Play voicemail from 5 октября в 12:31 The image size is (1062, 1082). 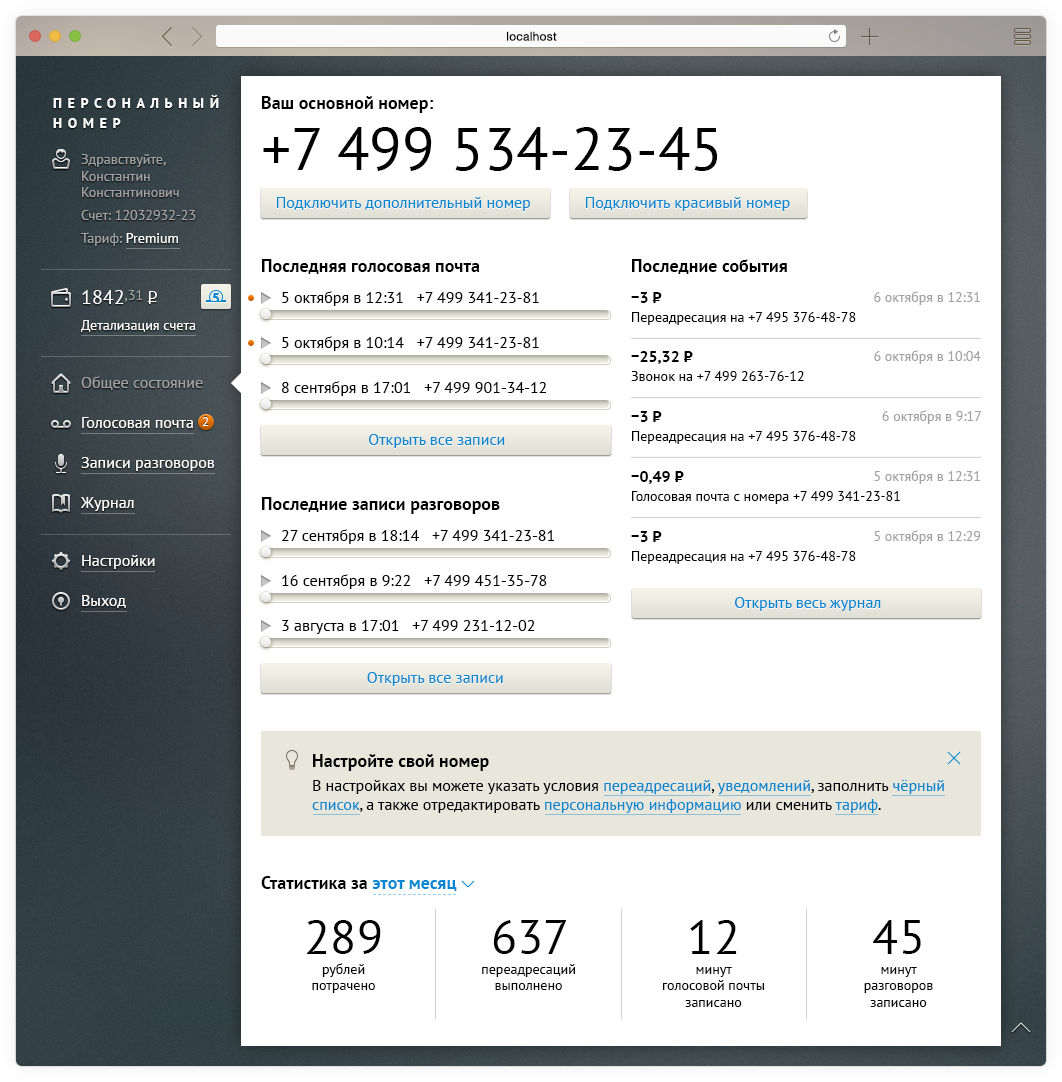click(266, 298)
